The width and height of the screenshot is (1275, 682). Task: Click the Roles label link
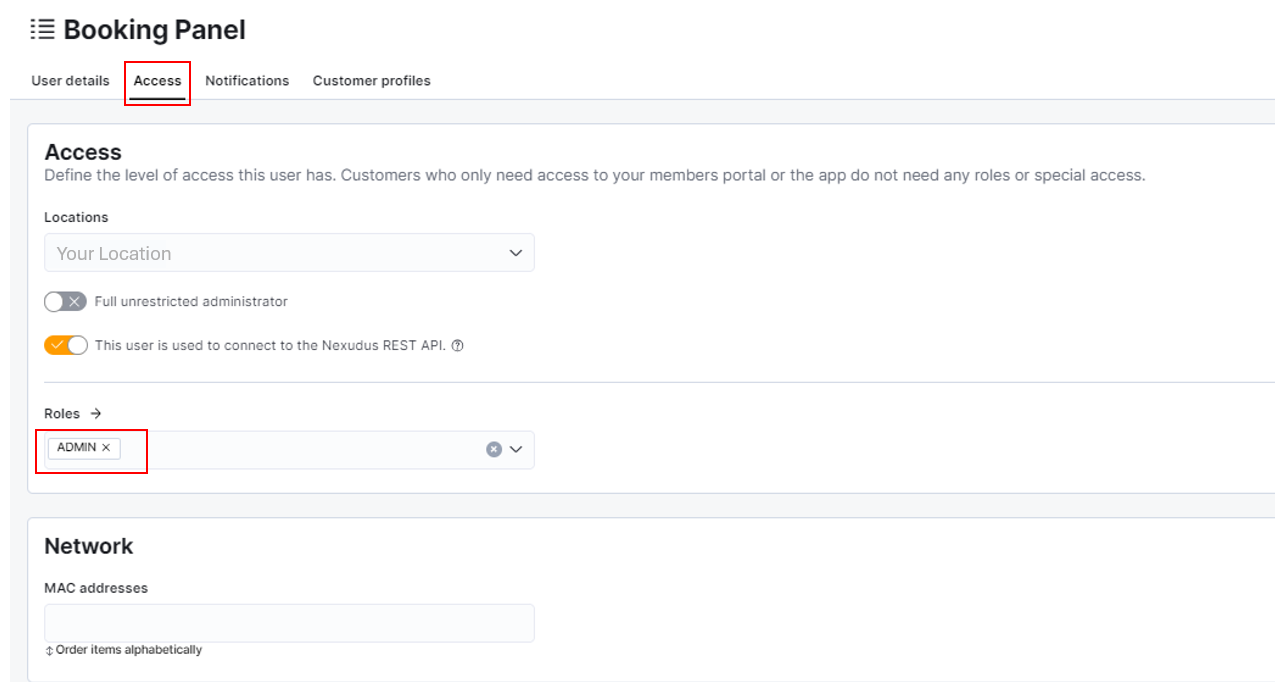pyautogui.click(x=62, y=414)
